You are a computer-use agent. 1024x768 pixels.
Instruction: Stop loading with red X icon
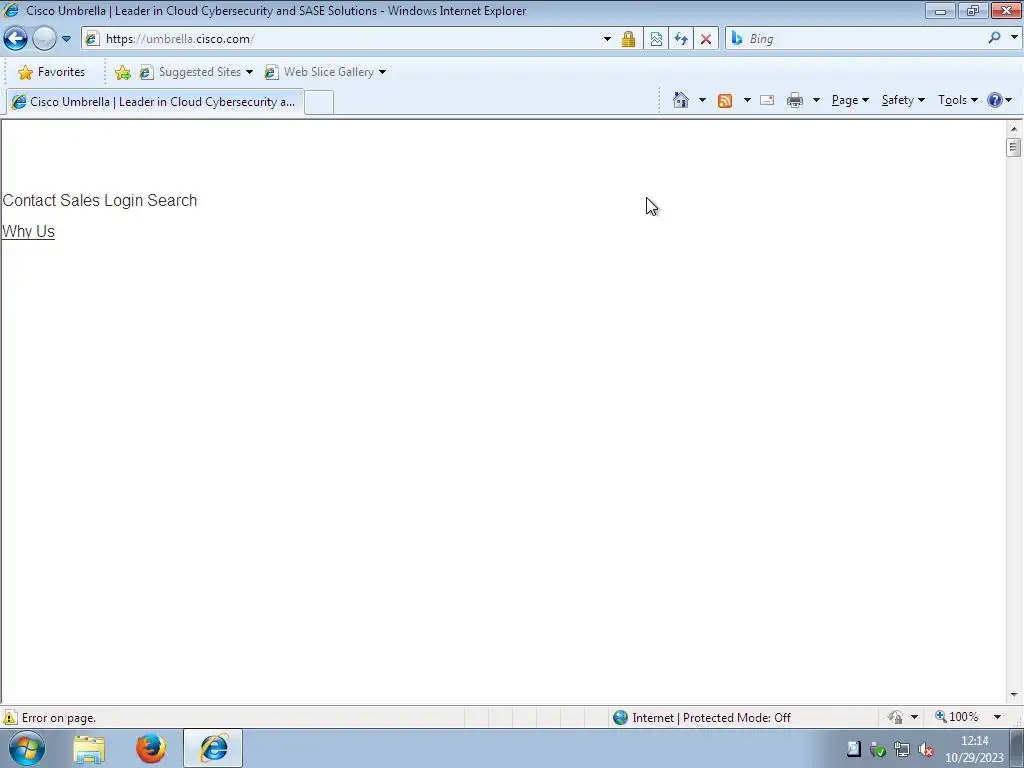pos(706,39)
